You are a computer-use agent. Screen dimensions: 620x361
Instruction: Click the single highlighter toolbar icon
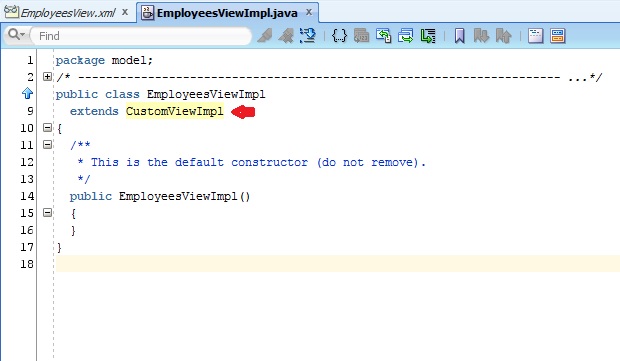point(265,36)
